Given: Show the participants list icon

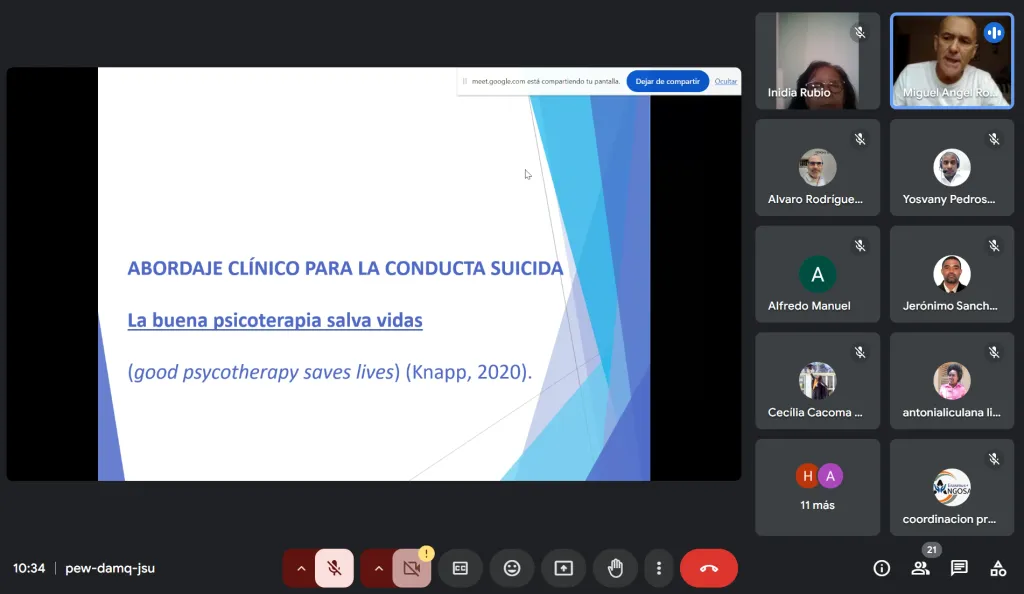Looking at the screenshot, I should (x=920, y=568).
